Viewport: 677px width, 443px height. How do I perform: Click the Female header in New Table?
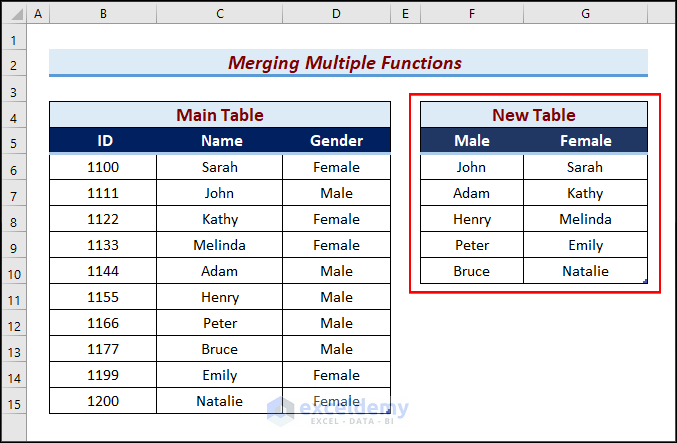tap(585, 141)
